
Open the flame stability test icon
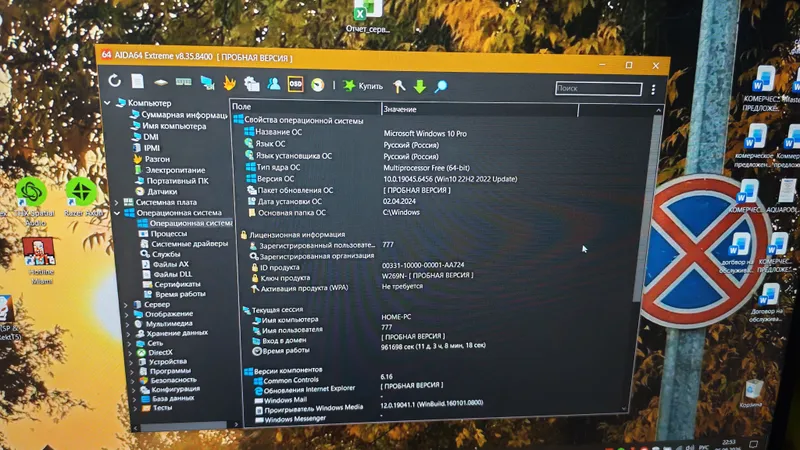(x=230, y=83)
